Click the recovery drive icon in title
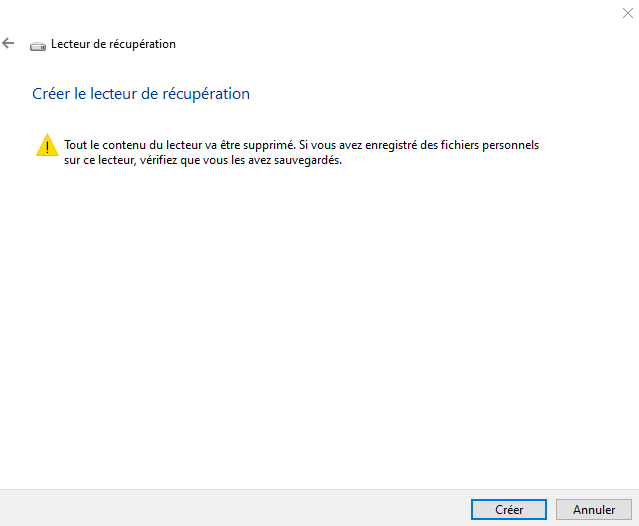The image size is (639, 526). pyautogui.click(x=38, y=46)
